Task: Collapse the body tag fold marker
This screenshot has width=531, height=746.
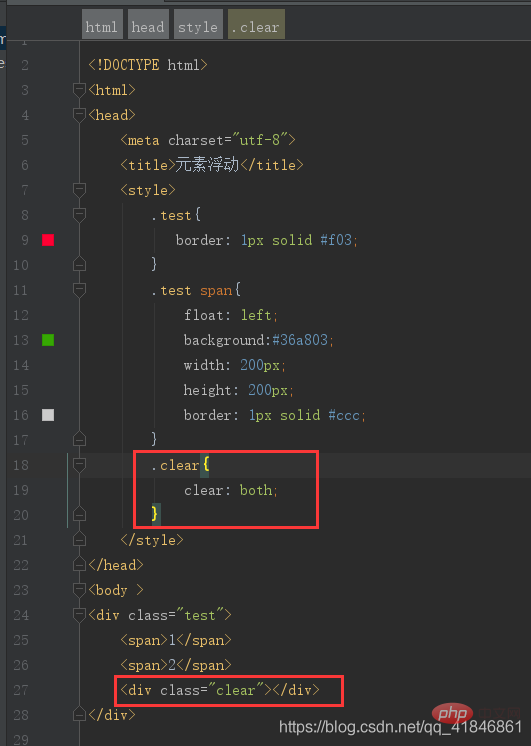Action: pos(79,590)
